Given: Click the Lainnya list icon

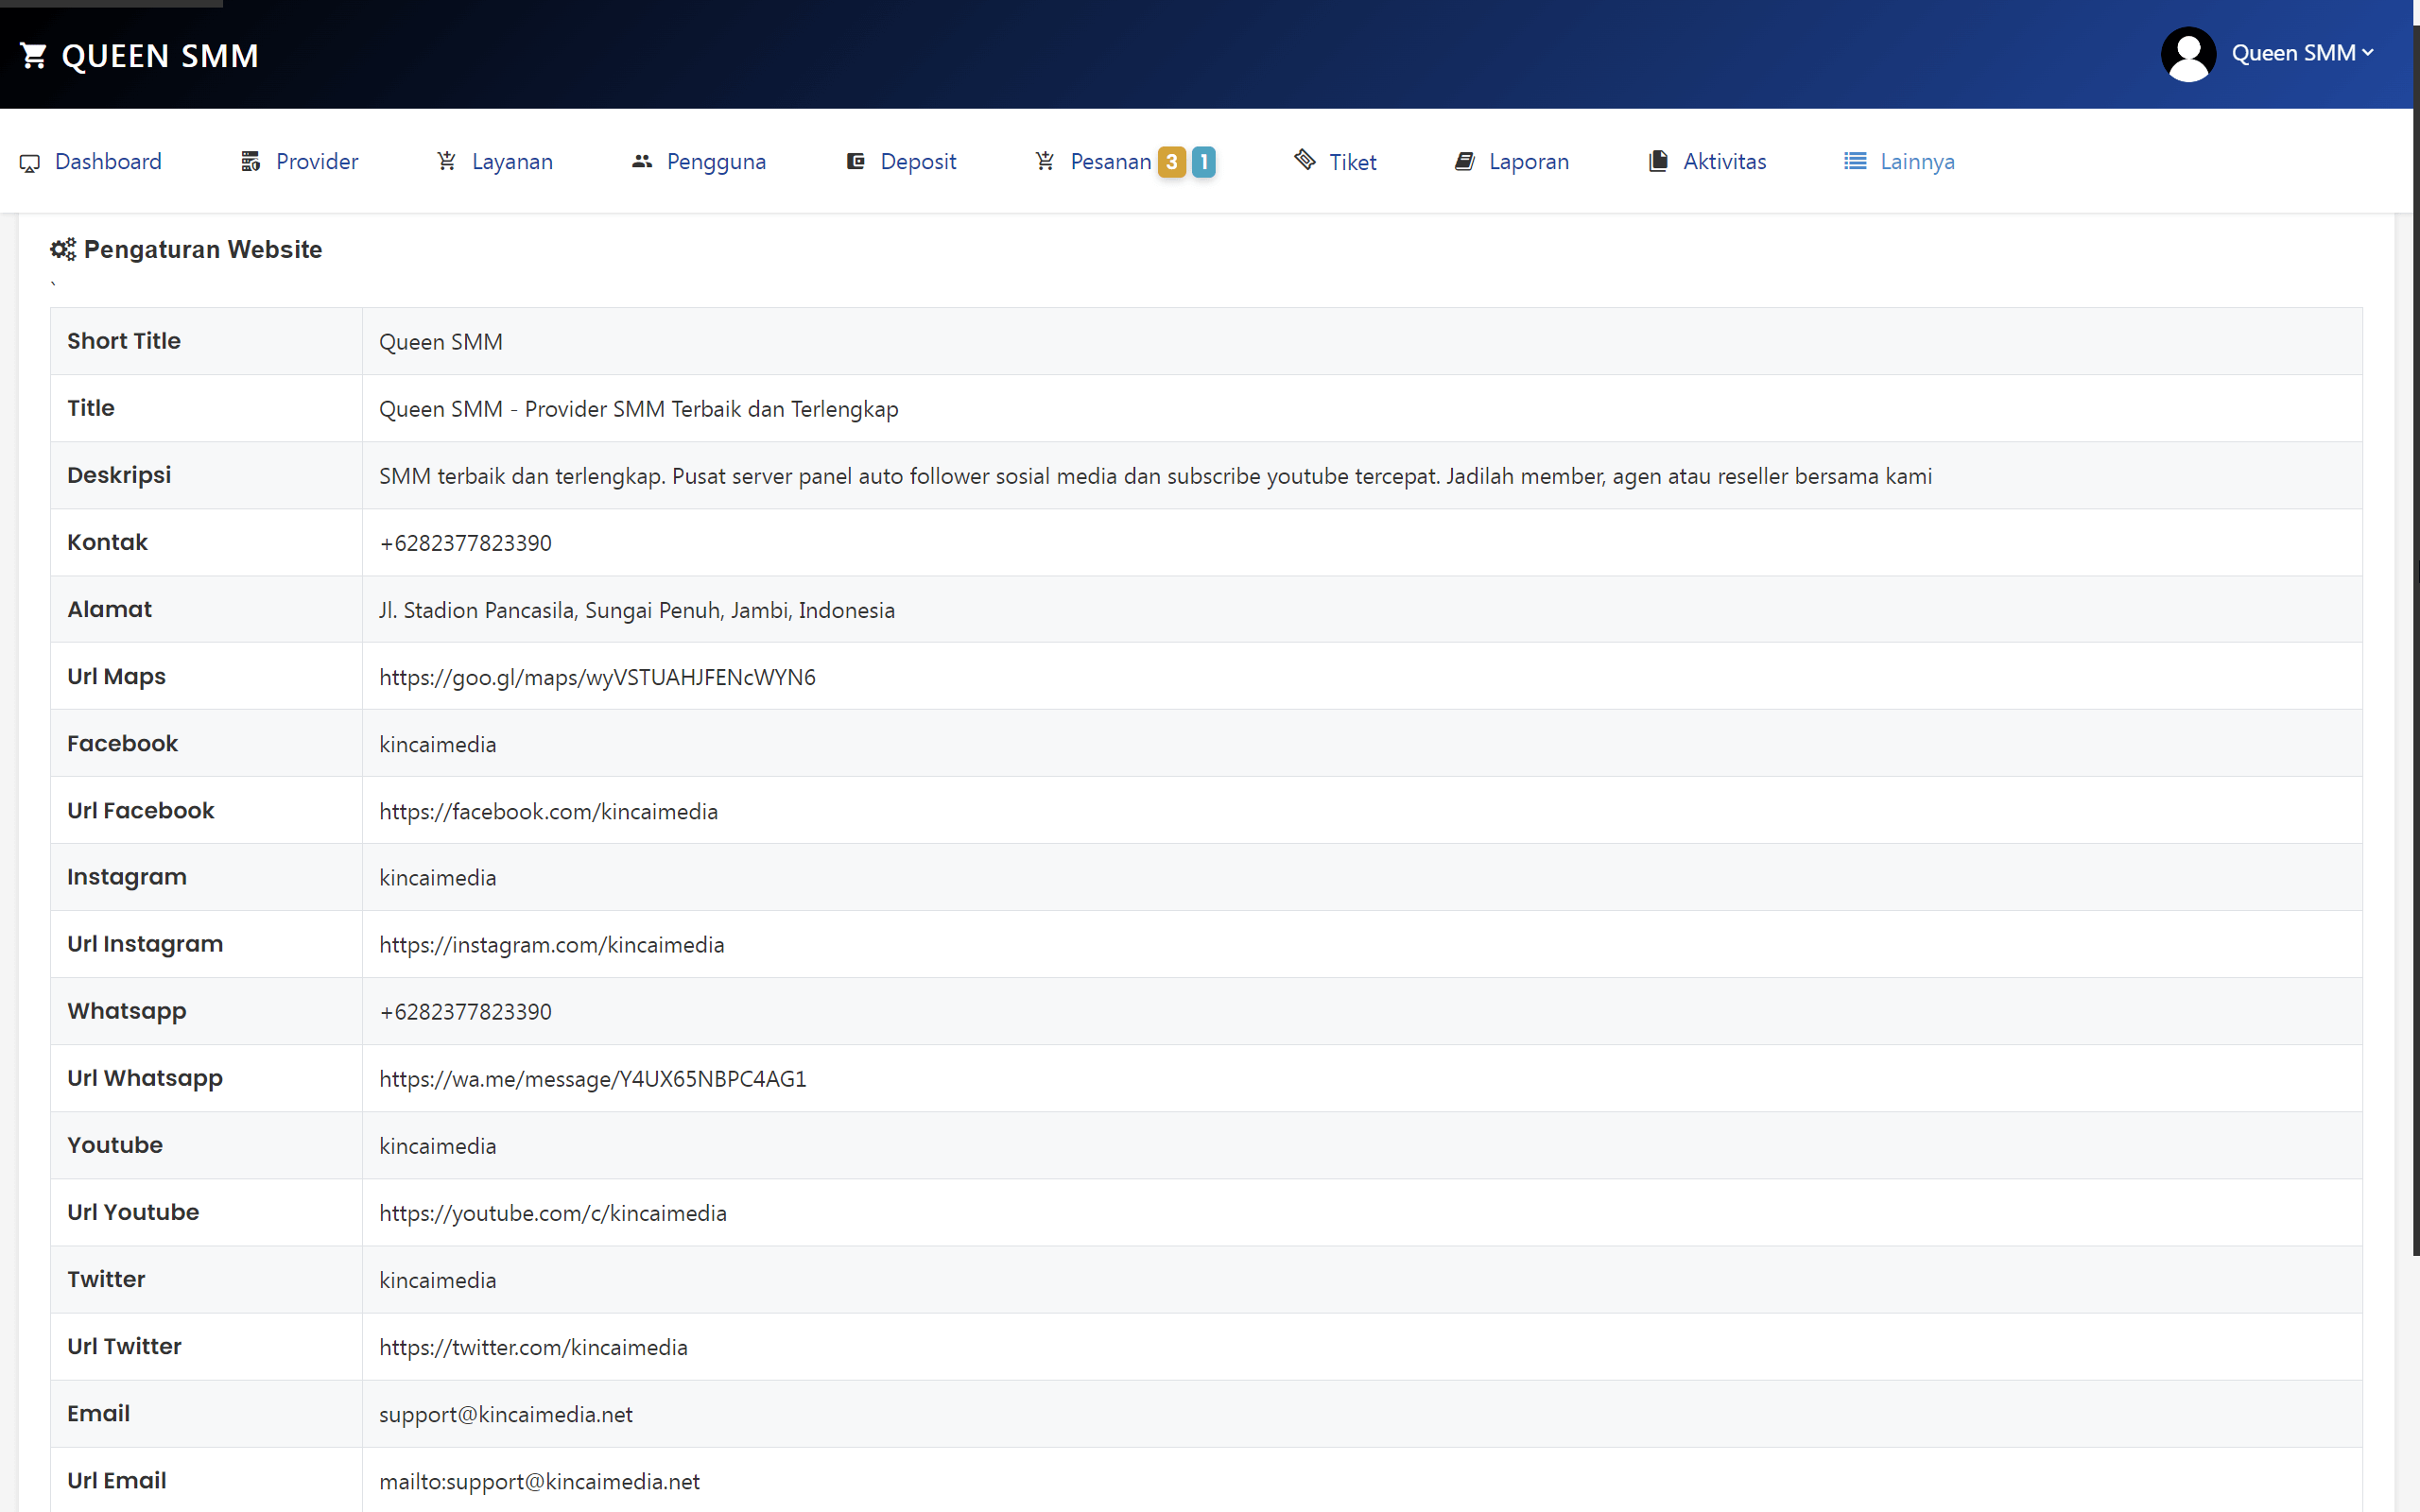Looking at the screenshot, I should pos(1855,161).
